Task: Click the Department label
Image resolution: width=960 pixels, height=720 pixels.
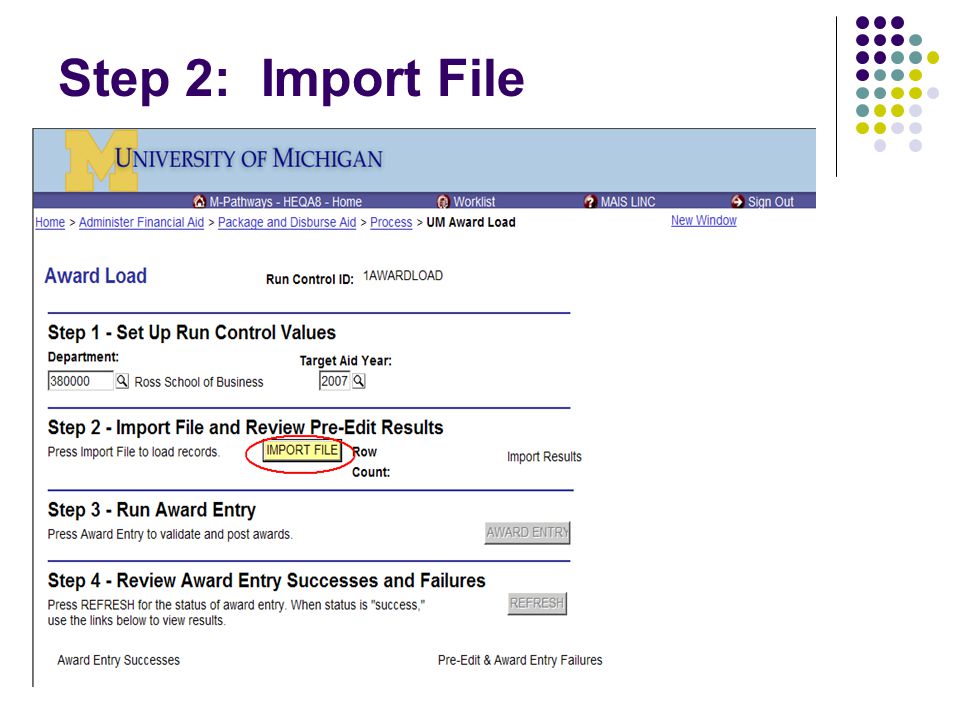Action: (83, 357)
